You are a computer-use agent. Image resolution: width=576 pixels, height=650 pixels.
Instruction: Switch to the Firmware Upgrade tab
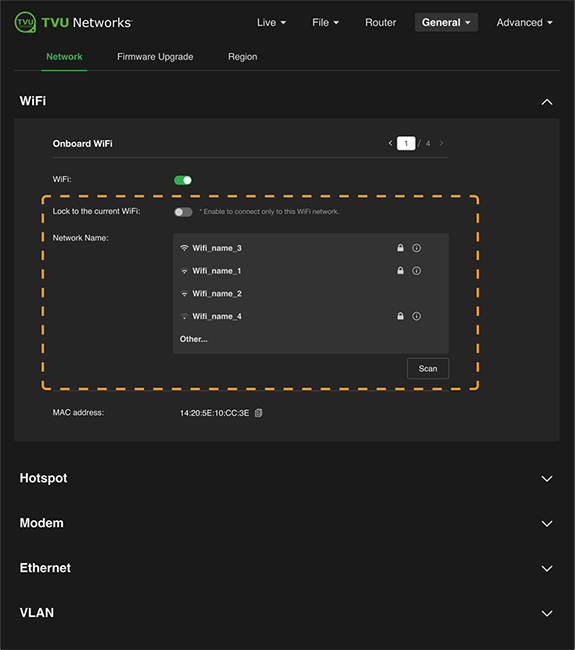pyautogui.click(x=155, y=57)
